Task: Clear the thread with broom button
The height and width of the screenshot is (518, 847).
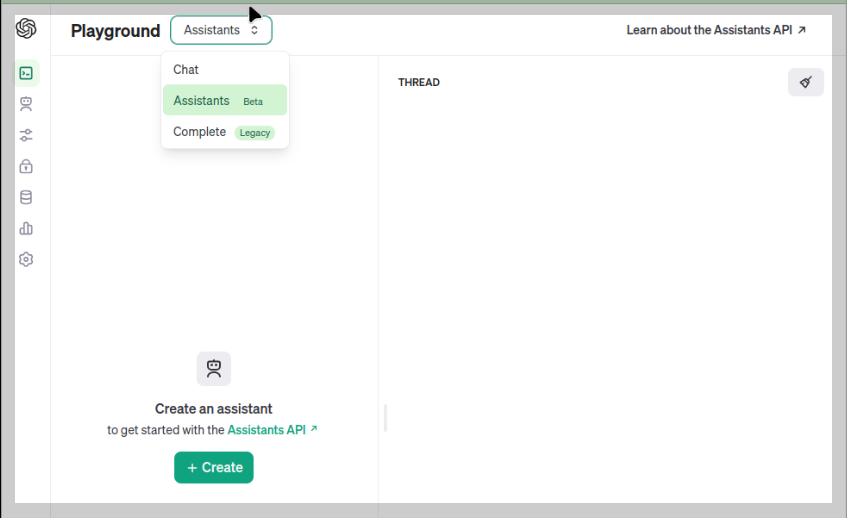Action: tap(805, 82)
